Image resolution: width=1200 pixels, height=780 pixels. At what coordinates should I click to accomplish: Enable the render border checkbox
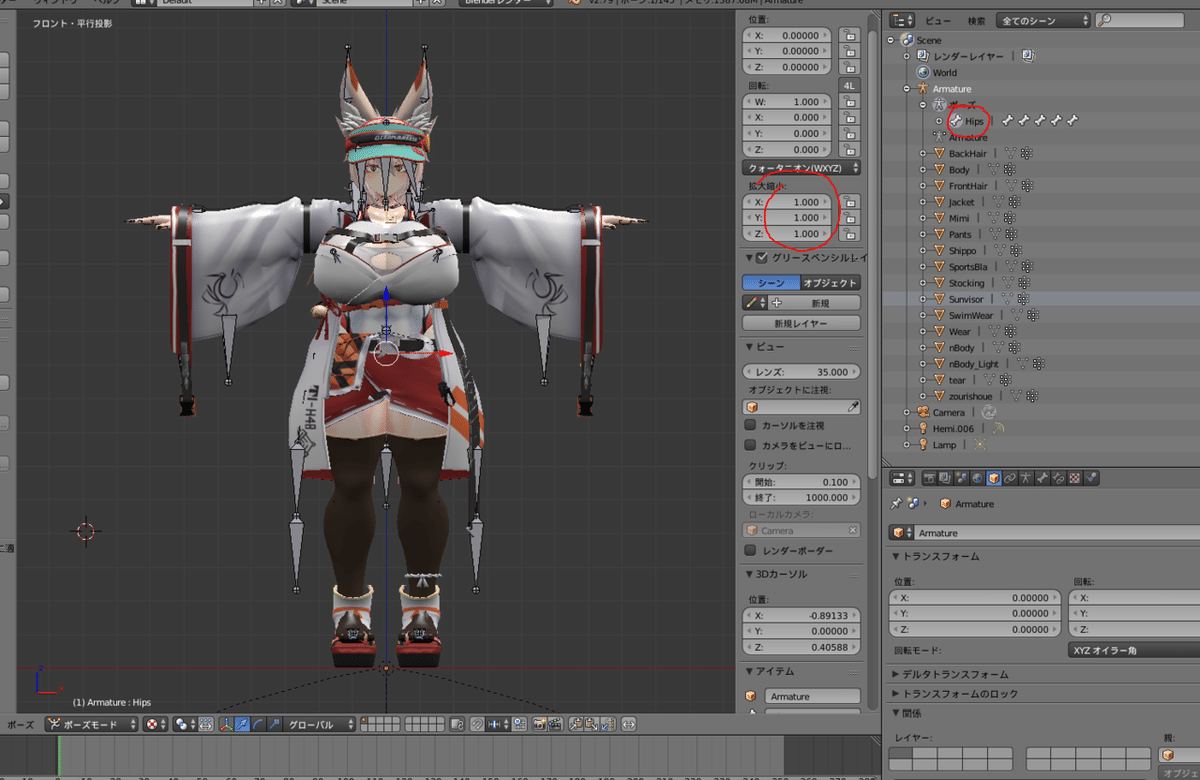coord(750,551)
